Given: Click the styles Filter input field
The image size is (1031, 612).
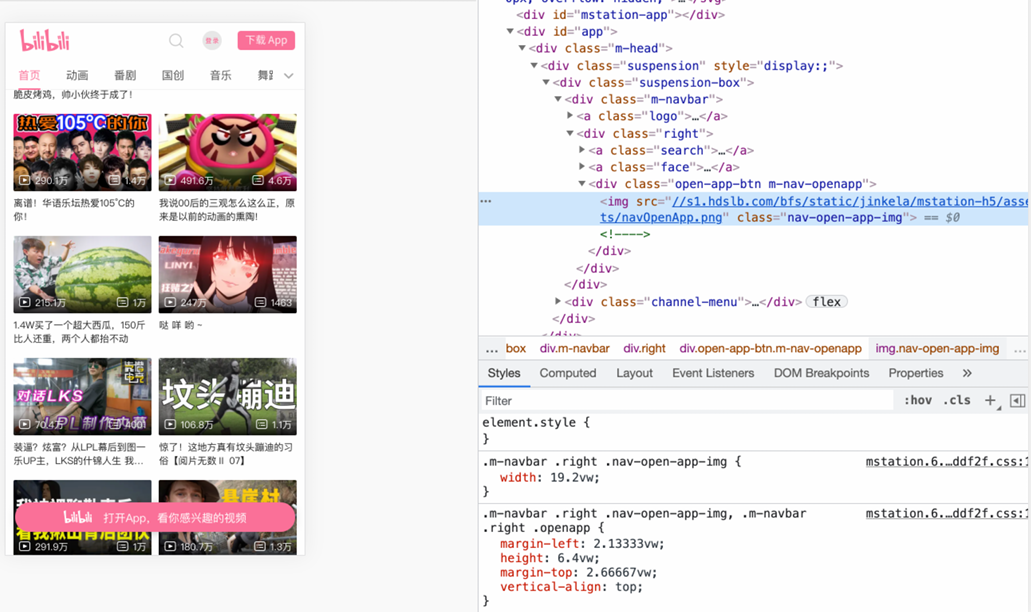Looking at the screenshot, I should [x=687, y=400].
